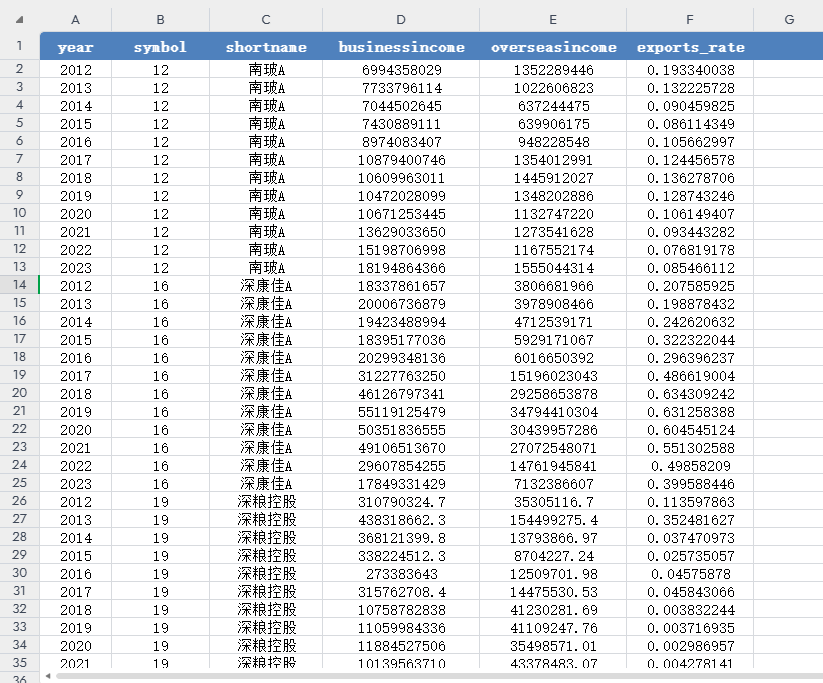The width and height of the screenshot is (823, 683).
Task: Click cell with value 3978908466
Action: tap(553, 304)
